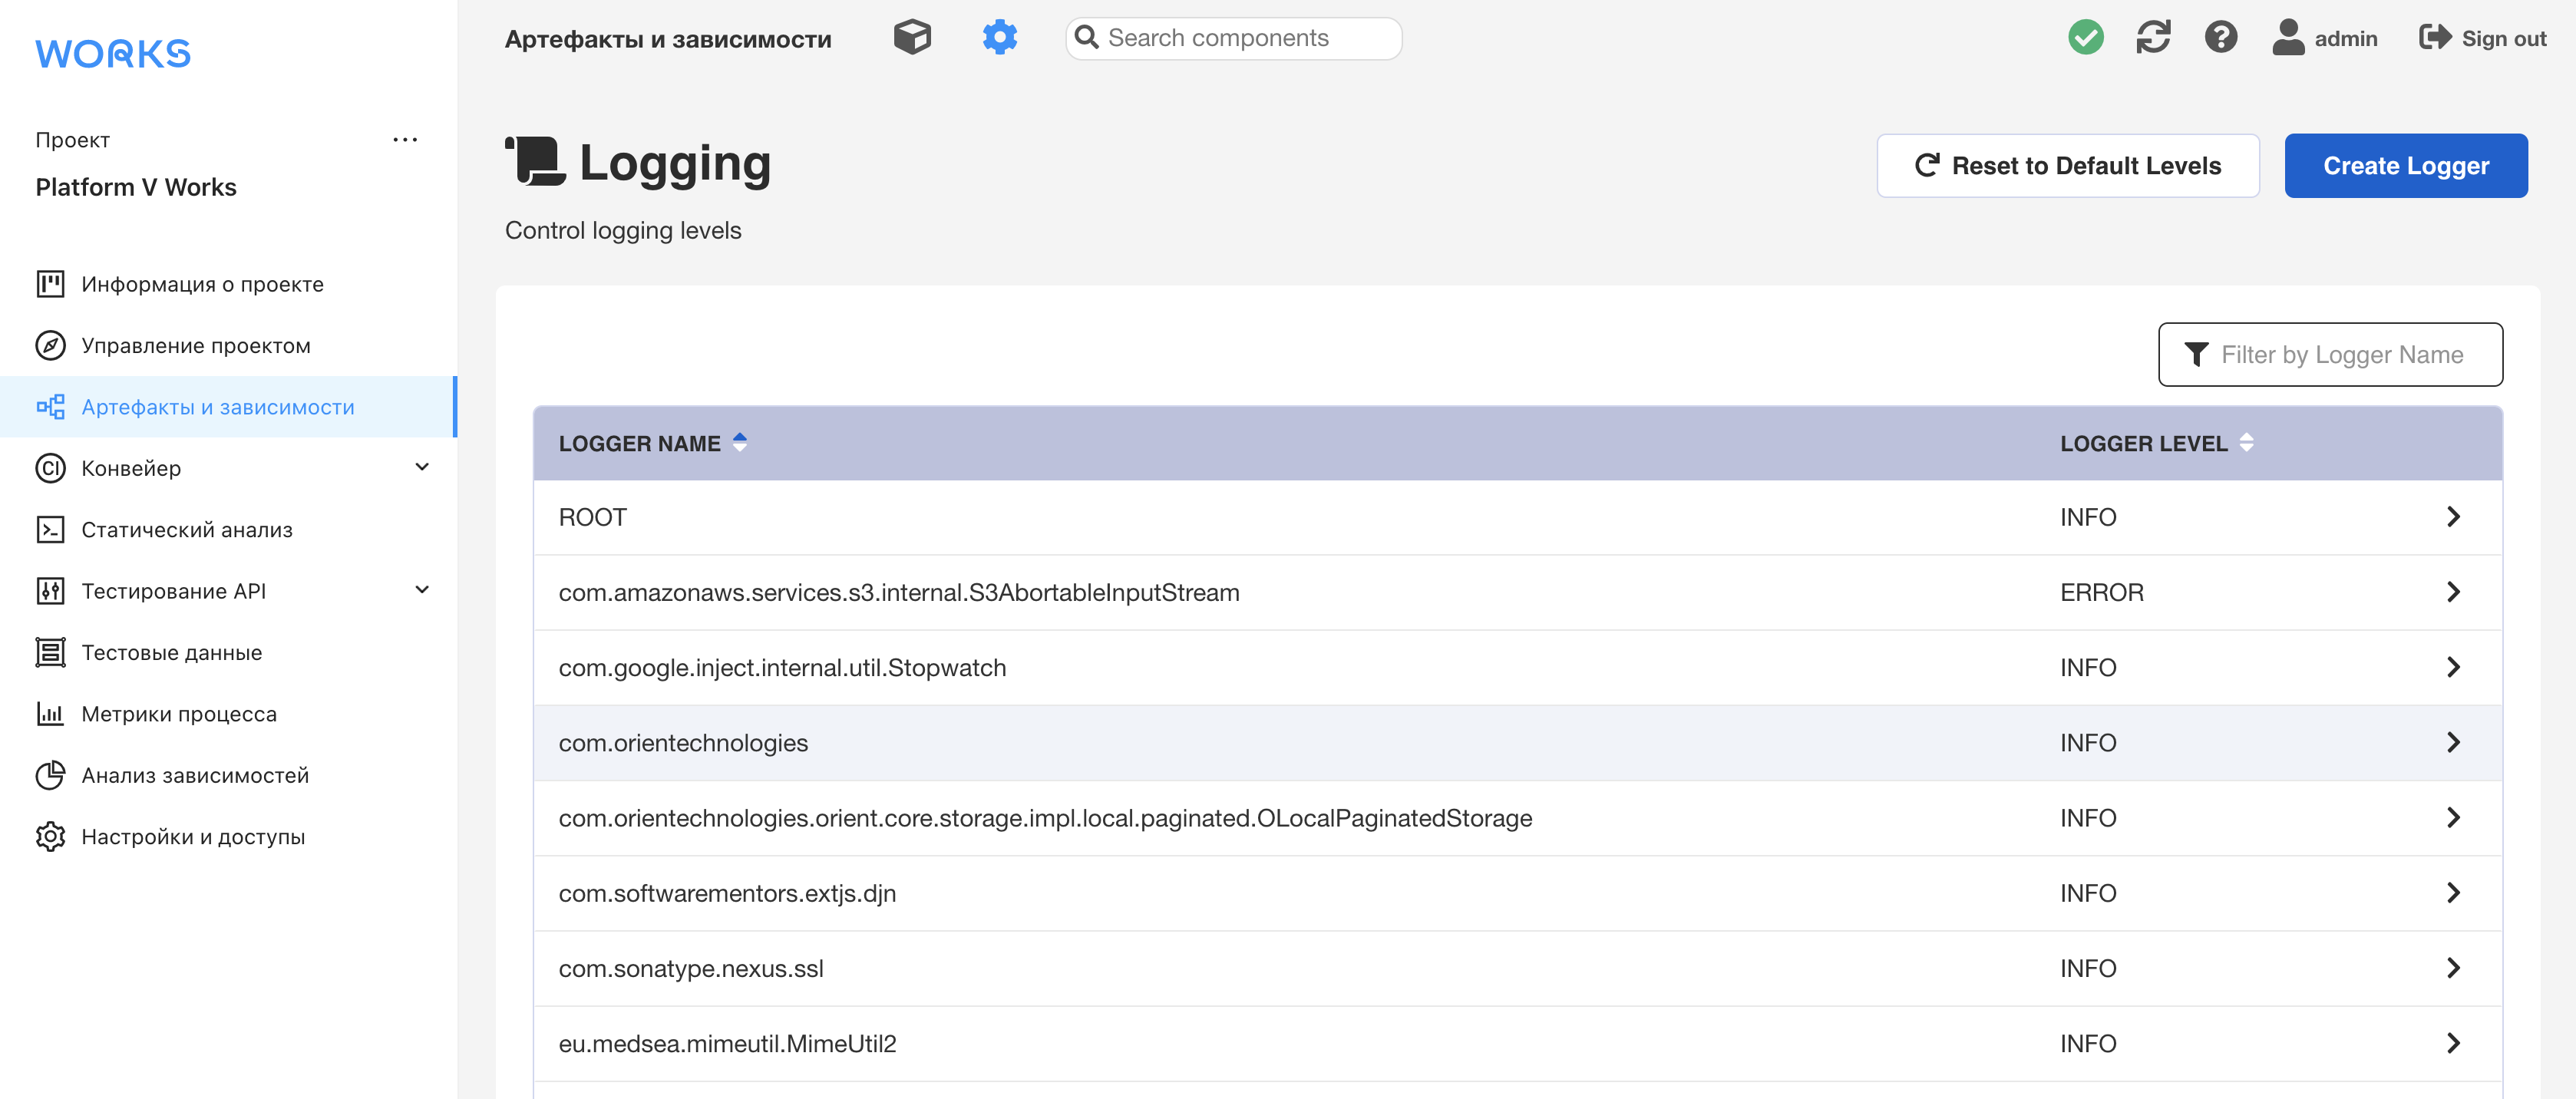The image size is (2576, 1099).
Task: Open the administration gear icon
Action: tap(999, 38)
